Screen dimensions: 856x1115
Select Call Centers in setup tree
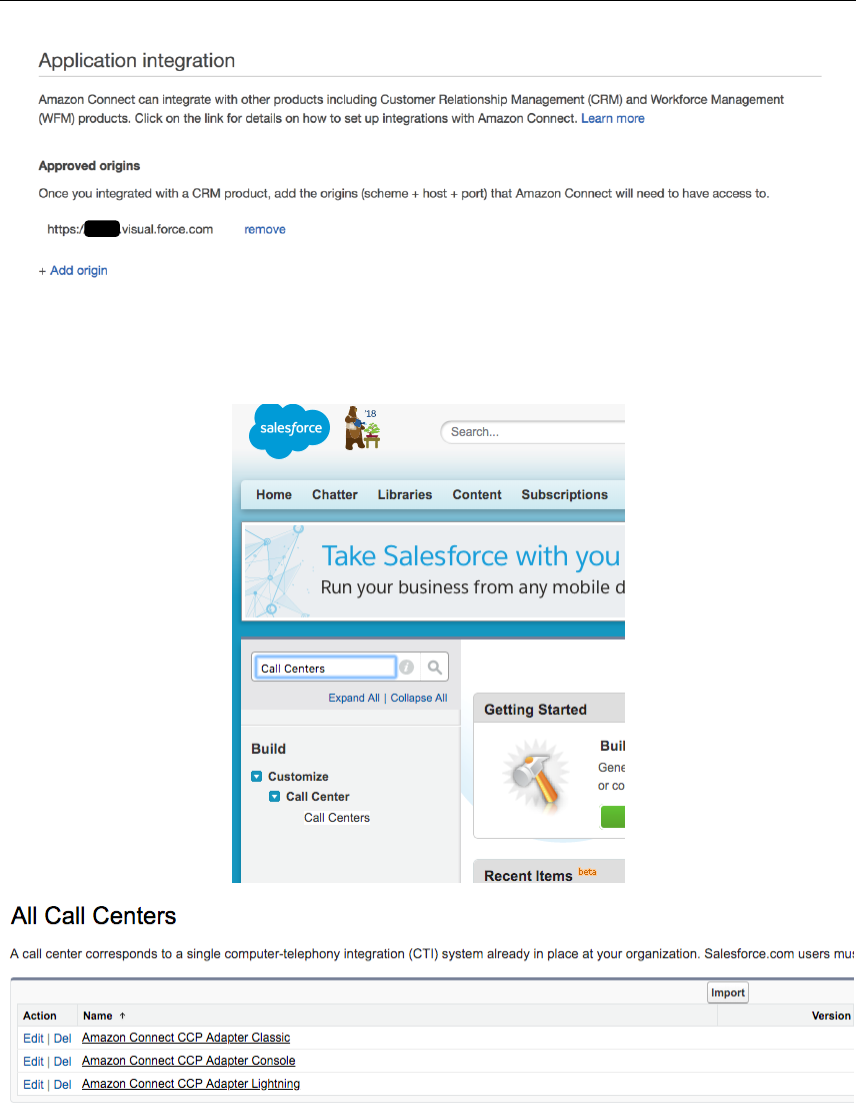[337, 818]
